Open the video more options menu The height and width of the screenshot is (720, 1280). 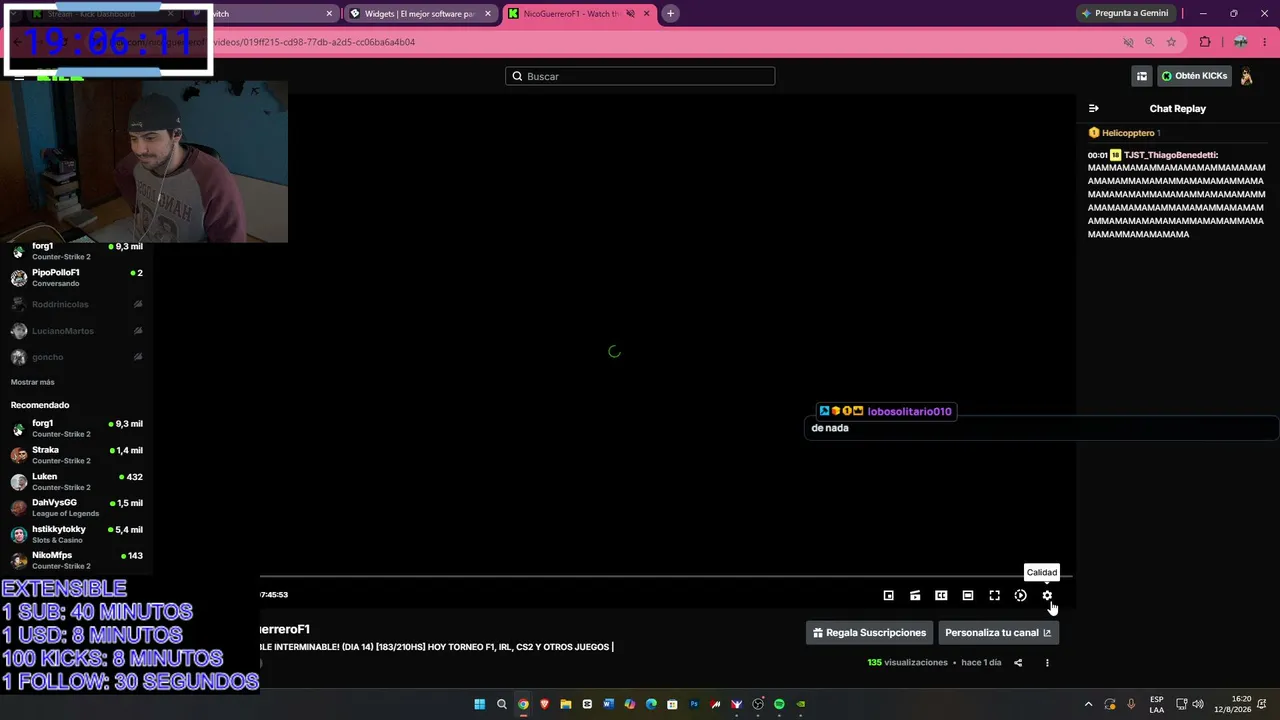pyautogui.click(x=1047, y=662)
